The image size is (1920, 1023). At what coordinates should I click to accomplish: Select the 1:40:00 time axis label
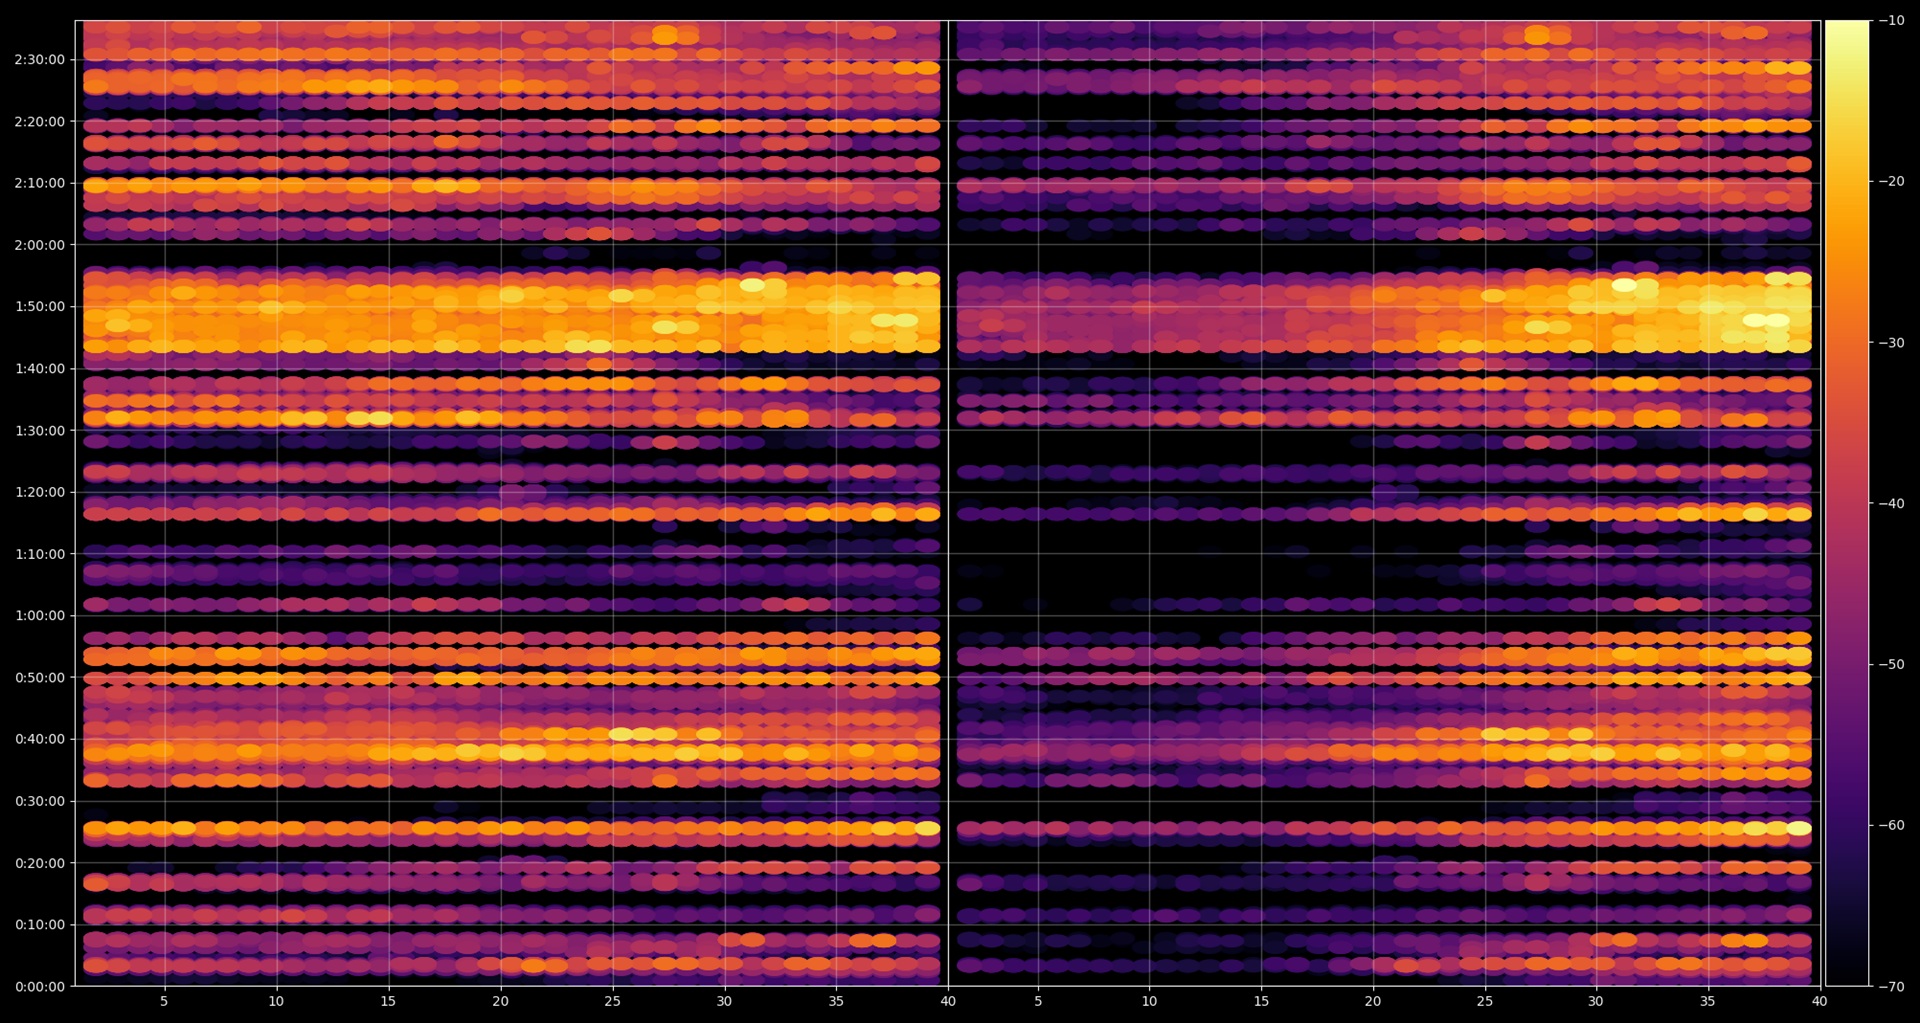[x=40, y=368]
